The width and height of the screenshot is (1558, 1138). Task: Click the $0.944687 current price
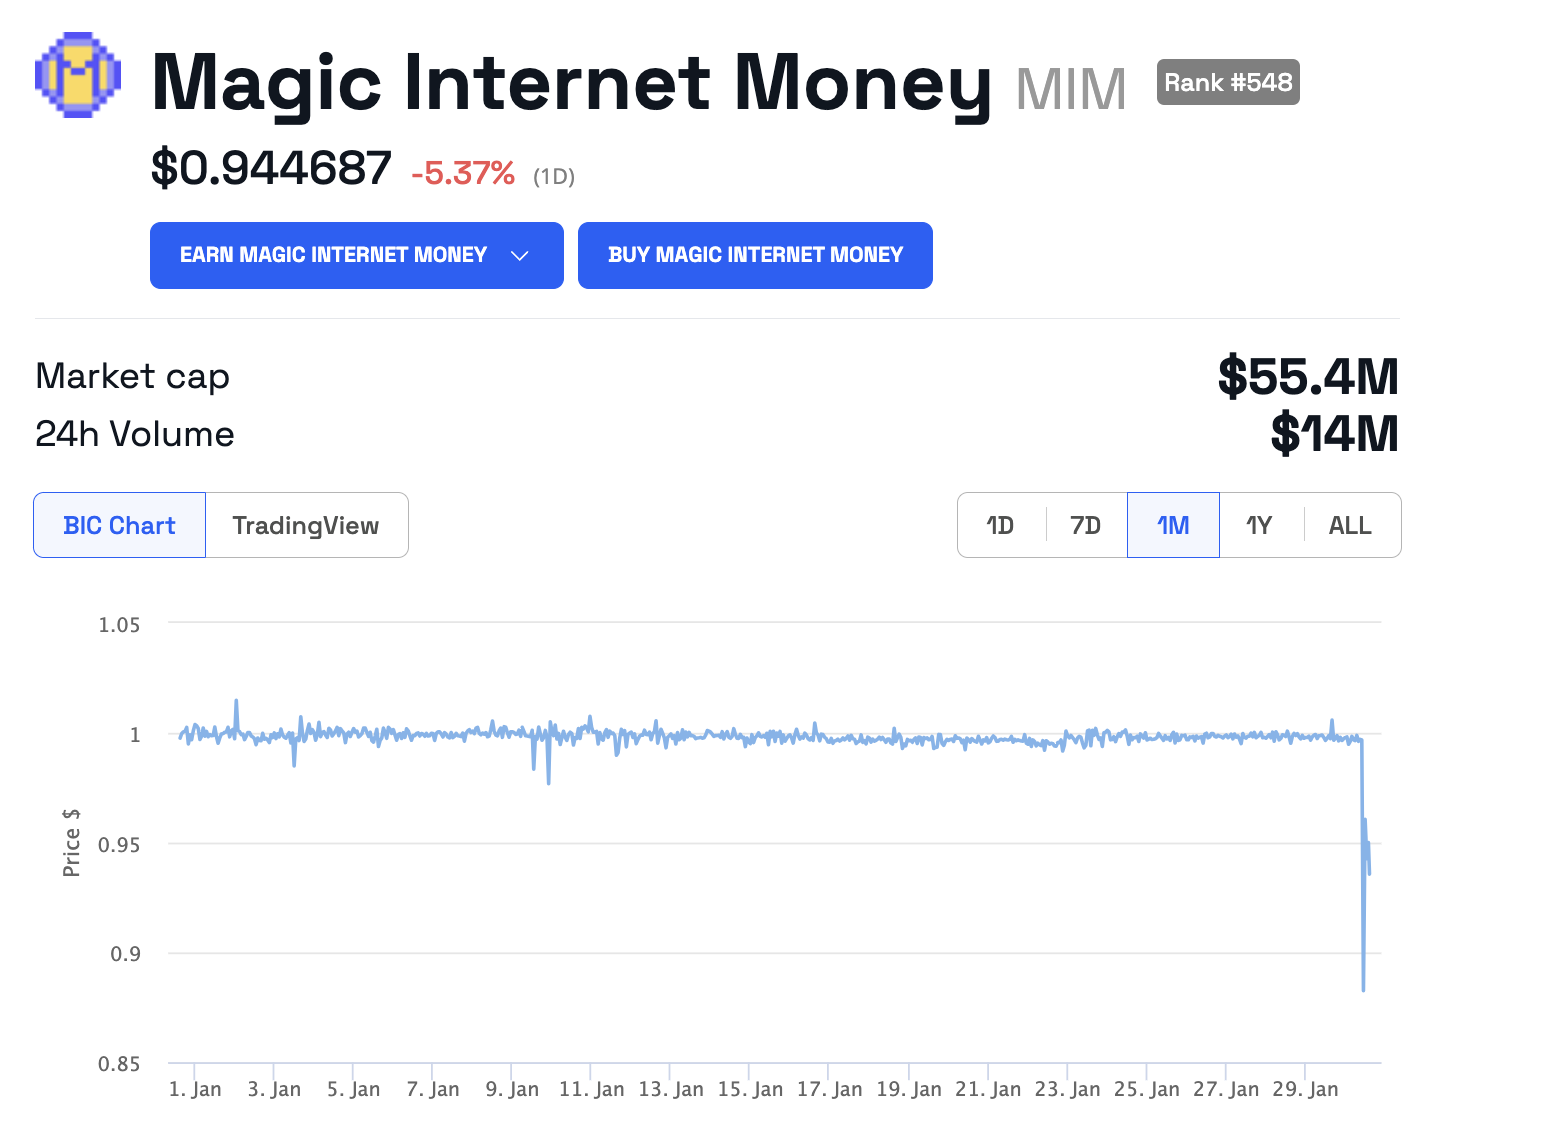coord(271,168)
